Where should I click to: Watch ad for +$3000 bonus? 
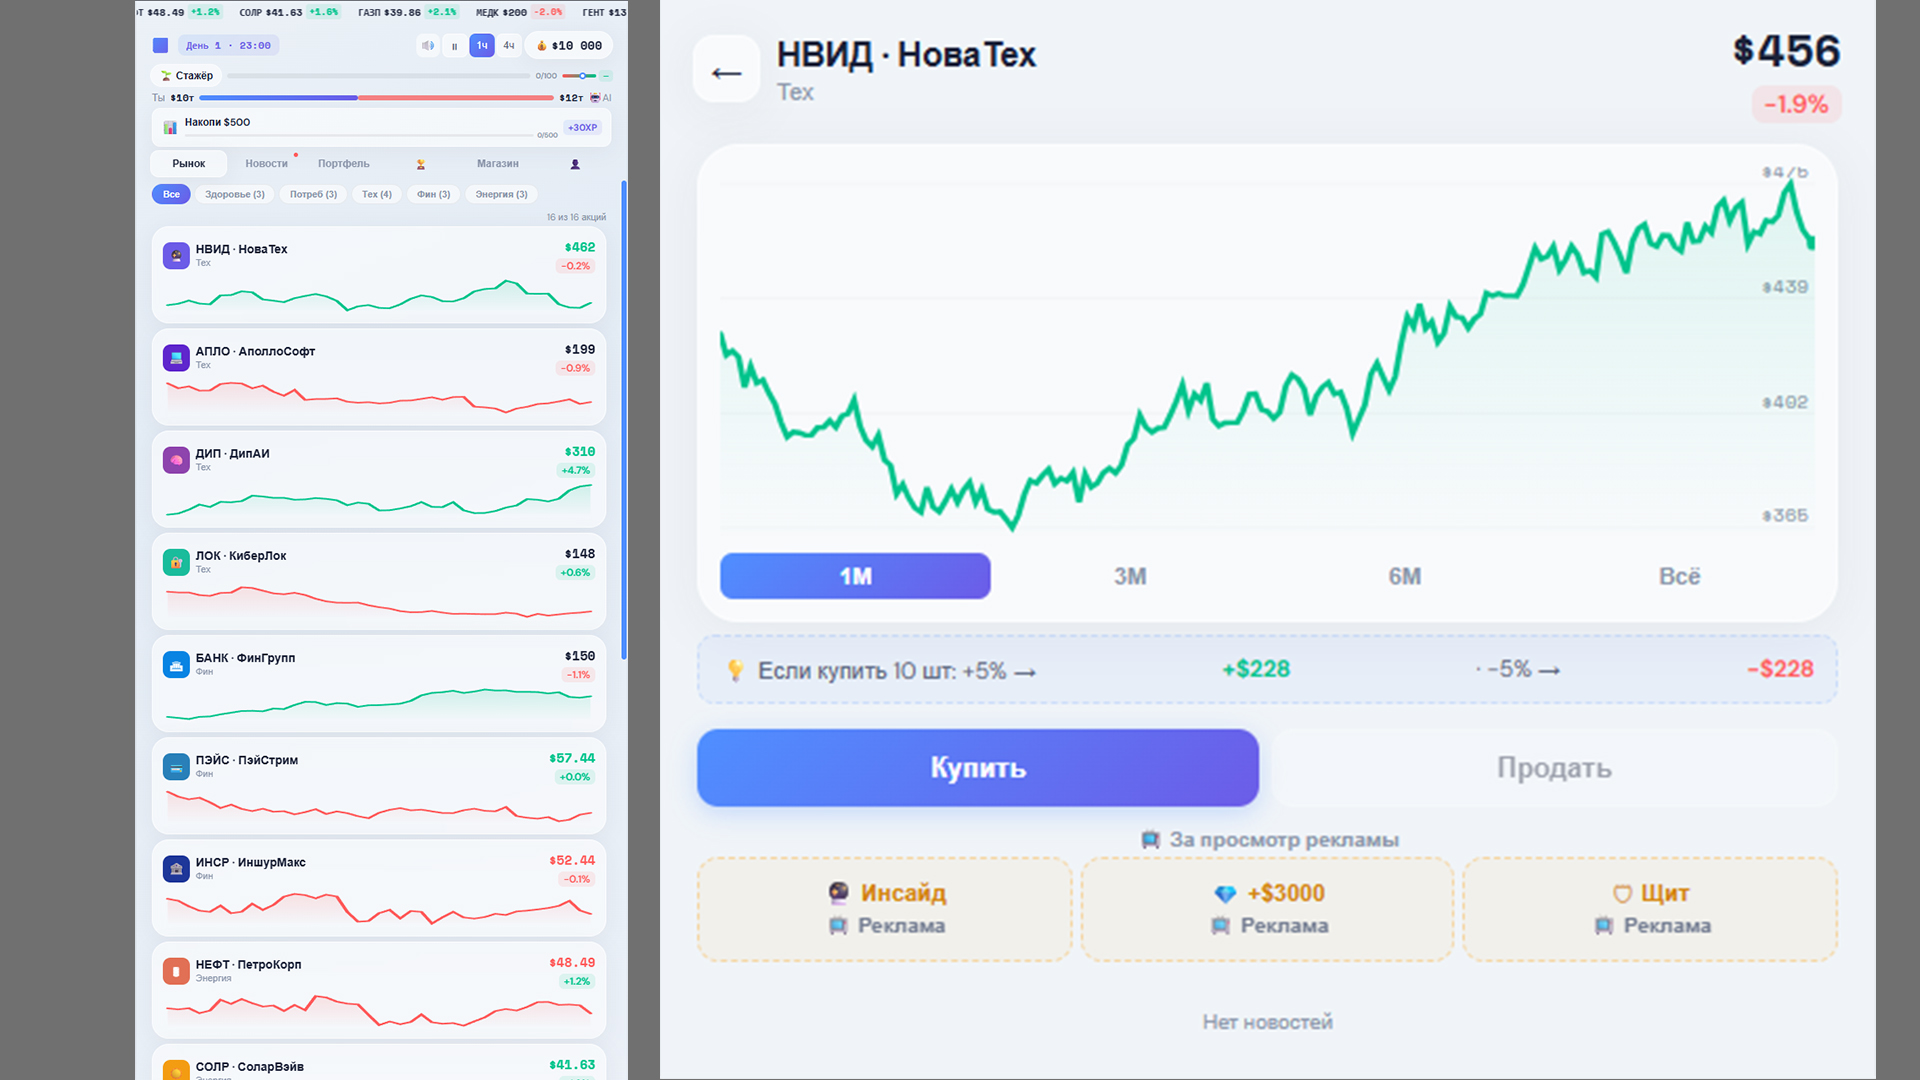click(x=1267, y=909)
